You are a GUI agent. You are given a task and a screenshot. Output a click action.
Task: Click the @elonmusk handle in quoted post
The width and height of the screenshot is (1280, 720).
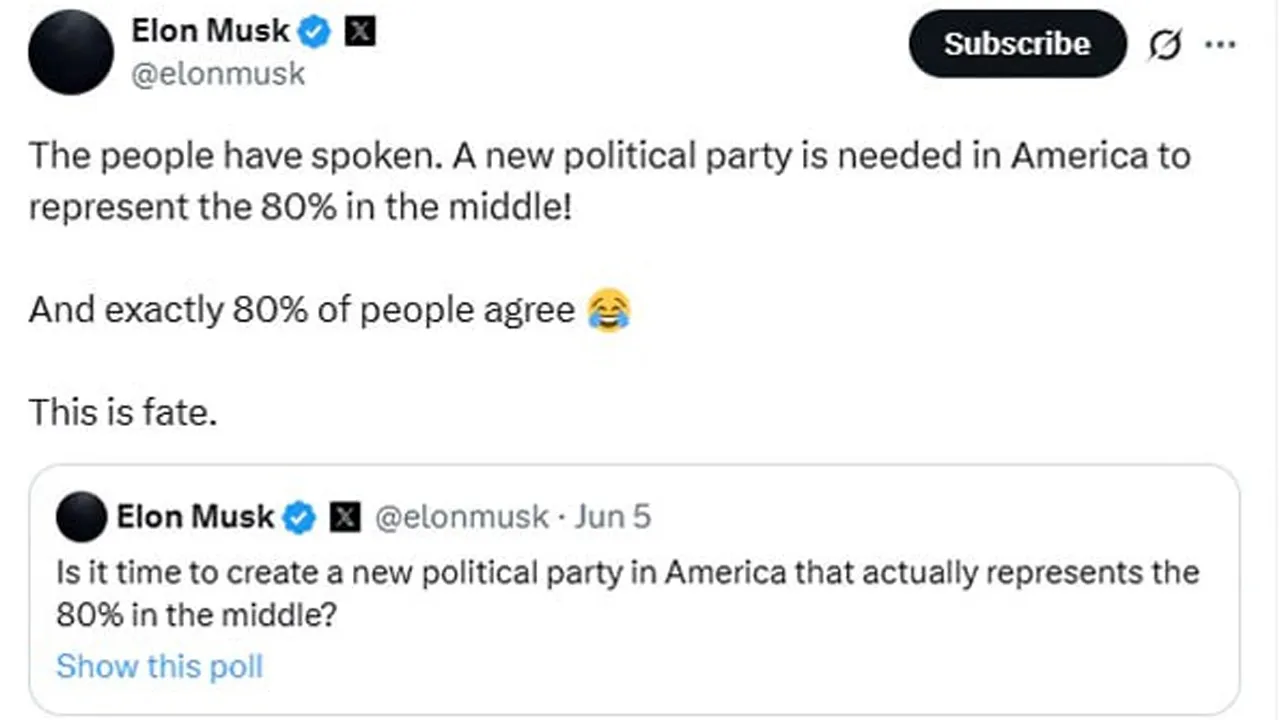tap(461, 517)
